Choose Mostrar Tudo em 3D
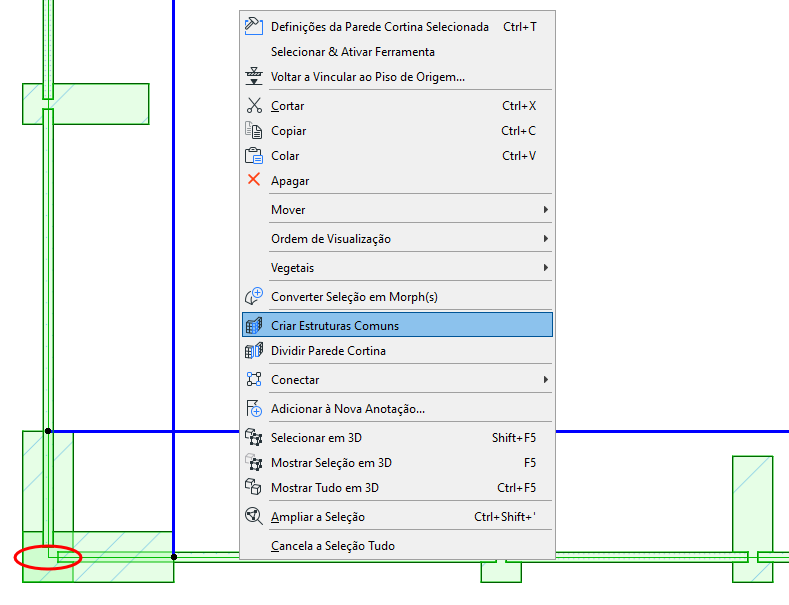This screenshot has width=789, height=605. coord(397,488)
